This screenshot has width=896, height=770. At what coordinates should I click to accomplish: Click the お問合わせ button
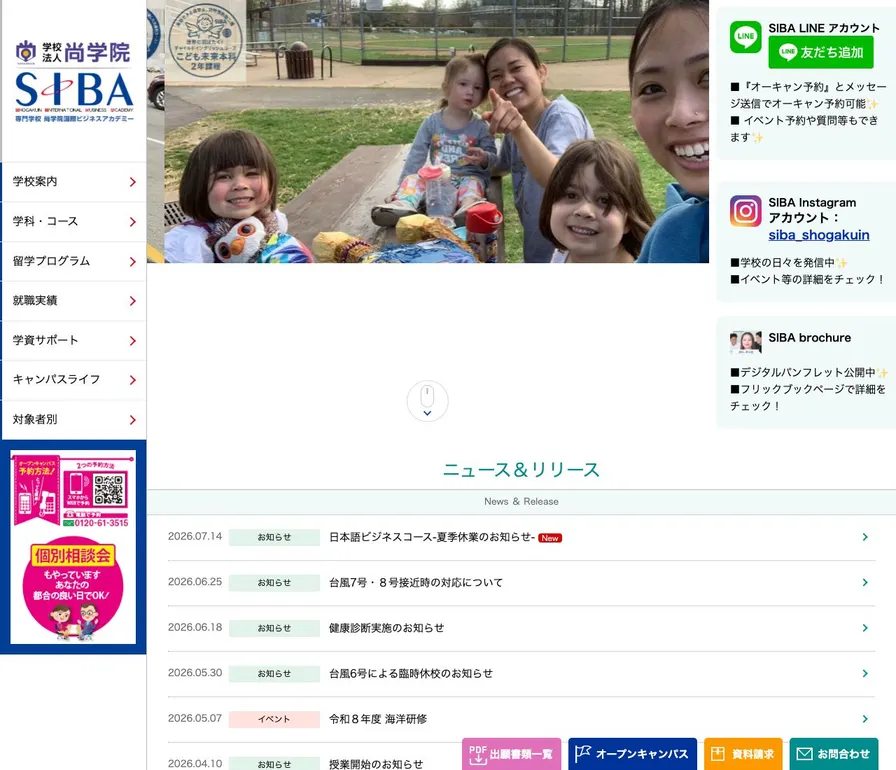(834, 754)
